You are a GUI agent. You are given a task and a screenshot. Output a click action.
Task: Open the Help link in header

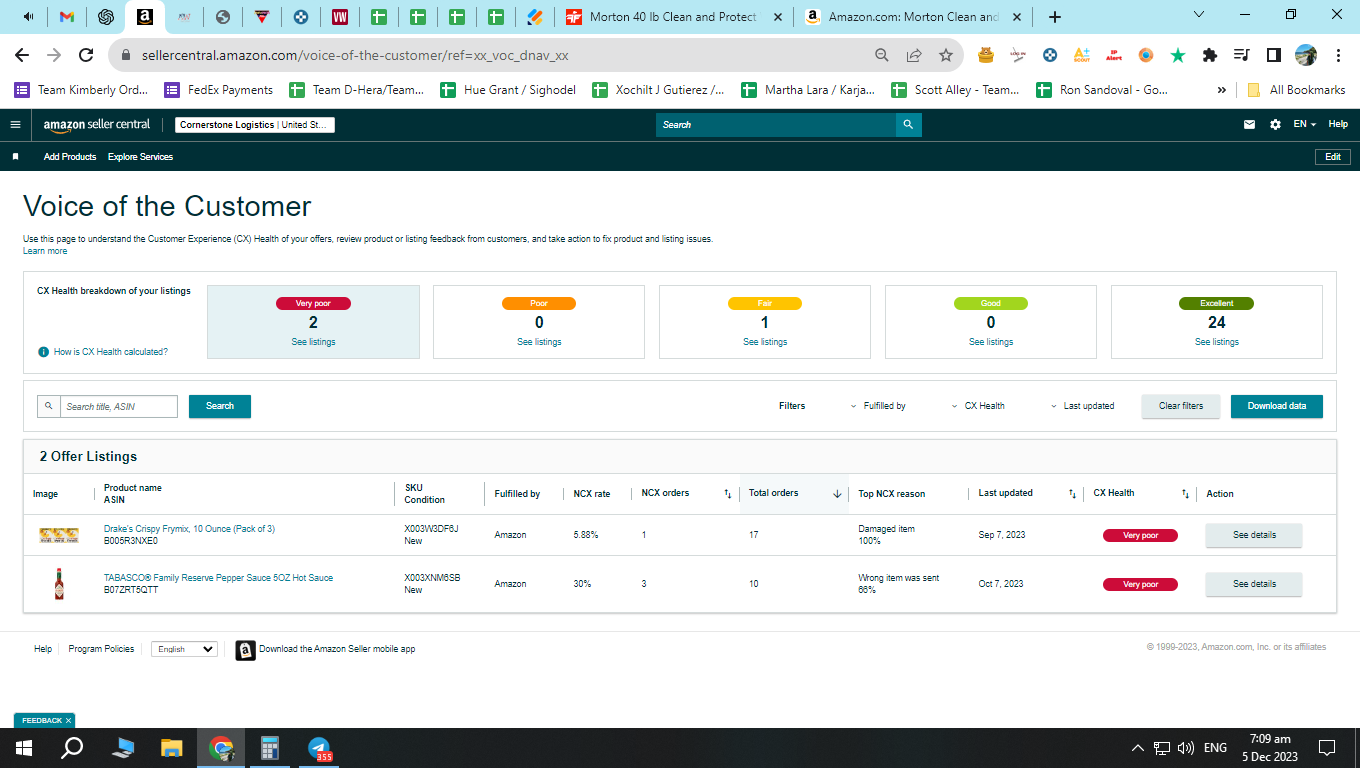pyautogui.click(x=1338, y=125)
